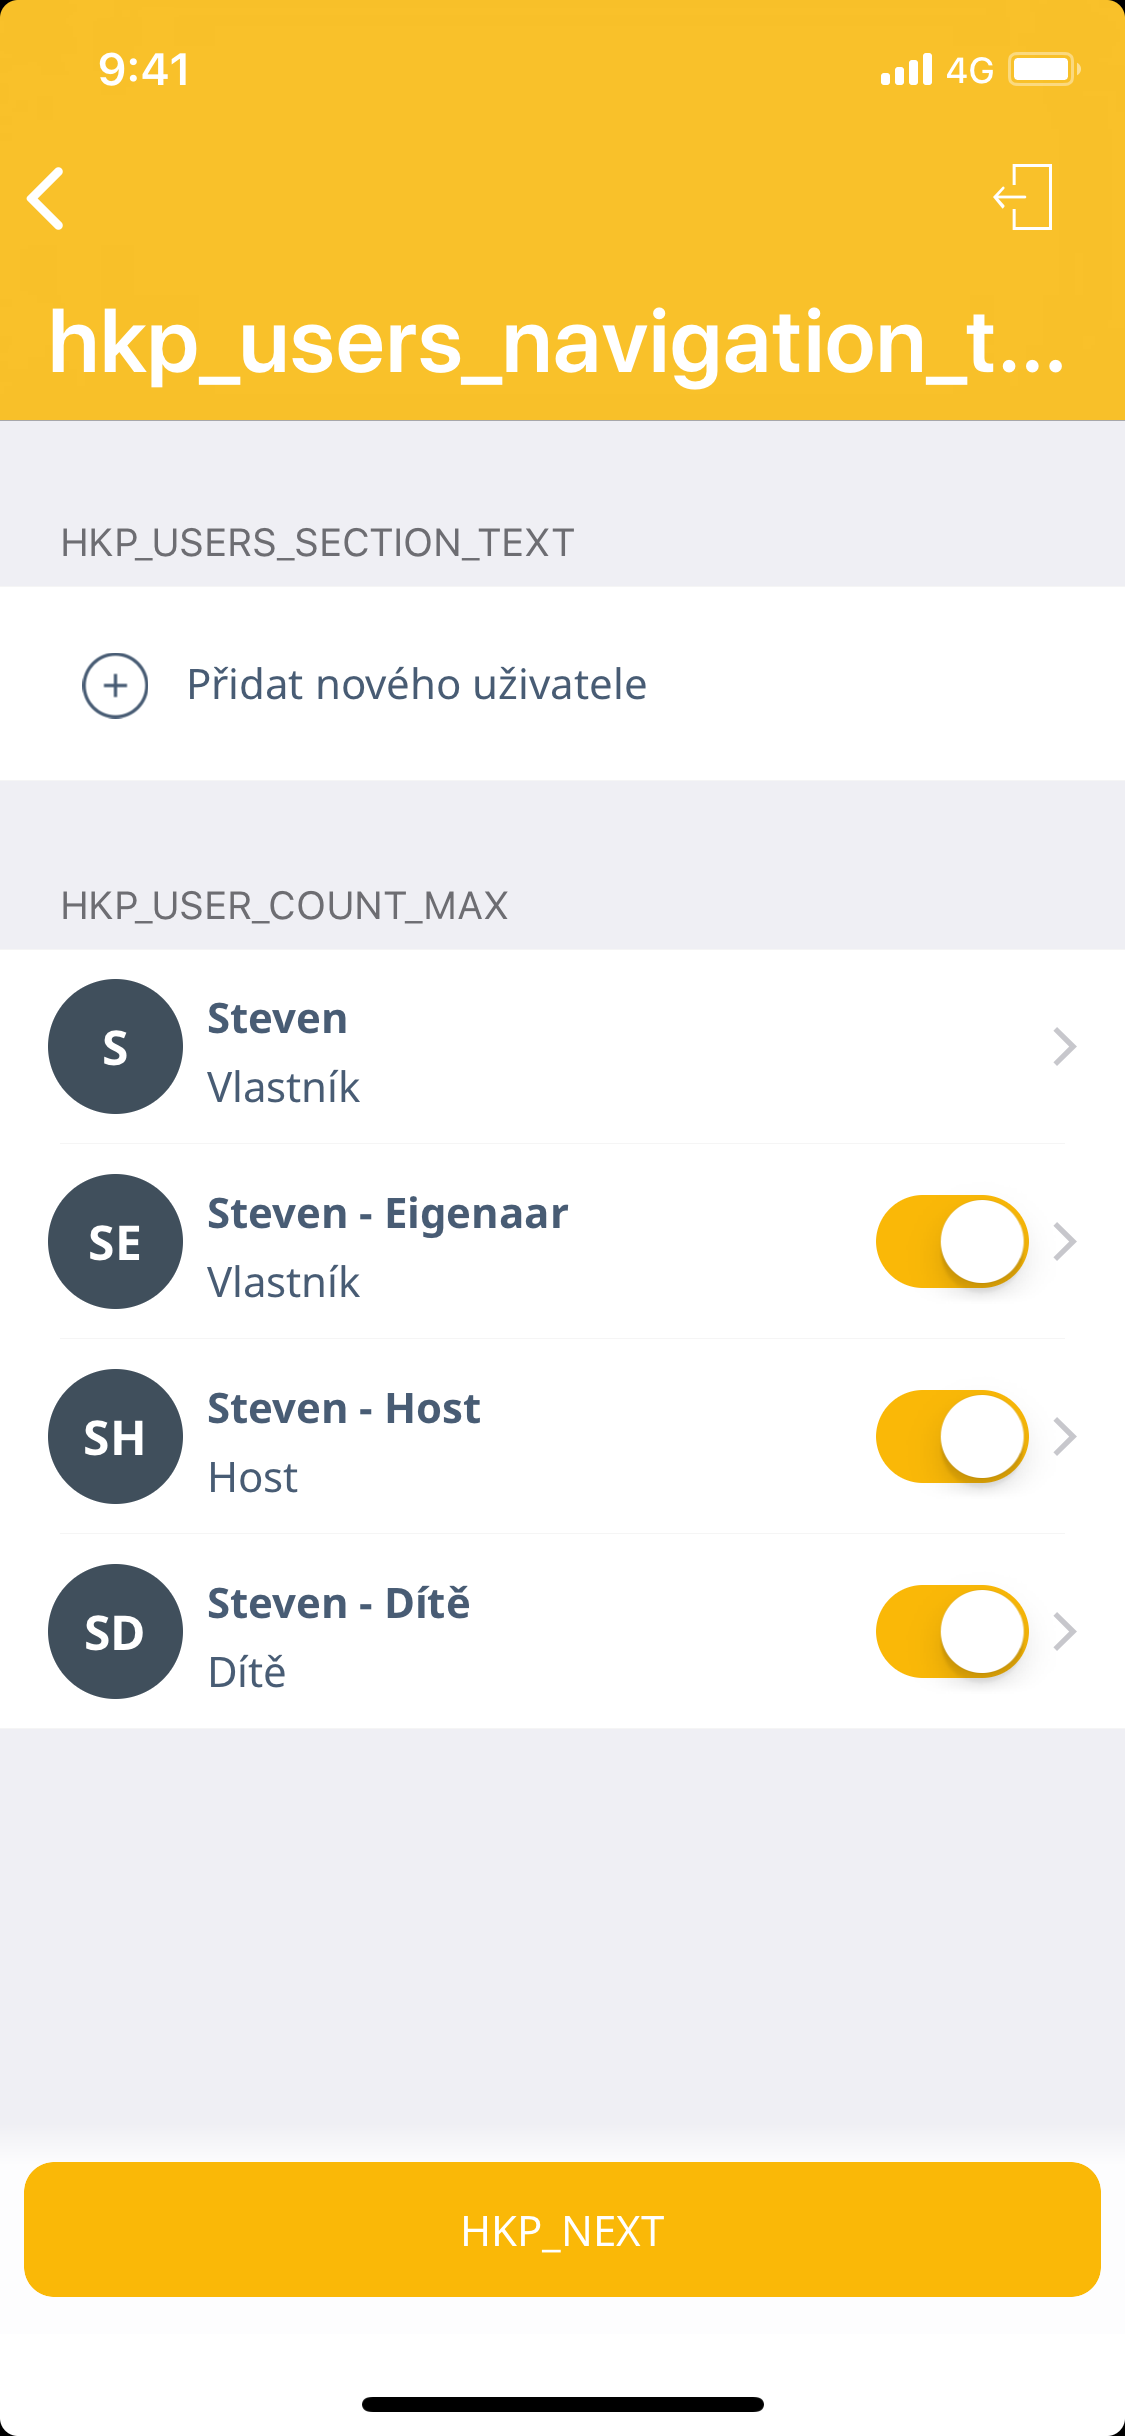The width and height of the screenshot is (1125, 2436).
Task: Tap the 'SH' avatar circle
Action: (x=115, y=1436)
